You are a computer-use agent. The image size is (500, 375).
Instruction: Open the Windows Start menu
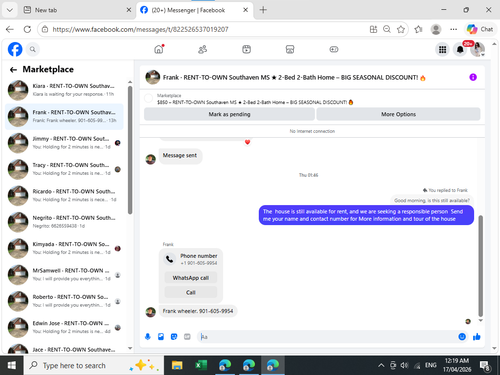click(12, 365)
